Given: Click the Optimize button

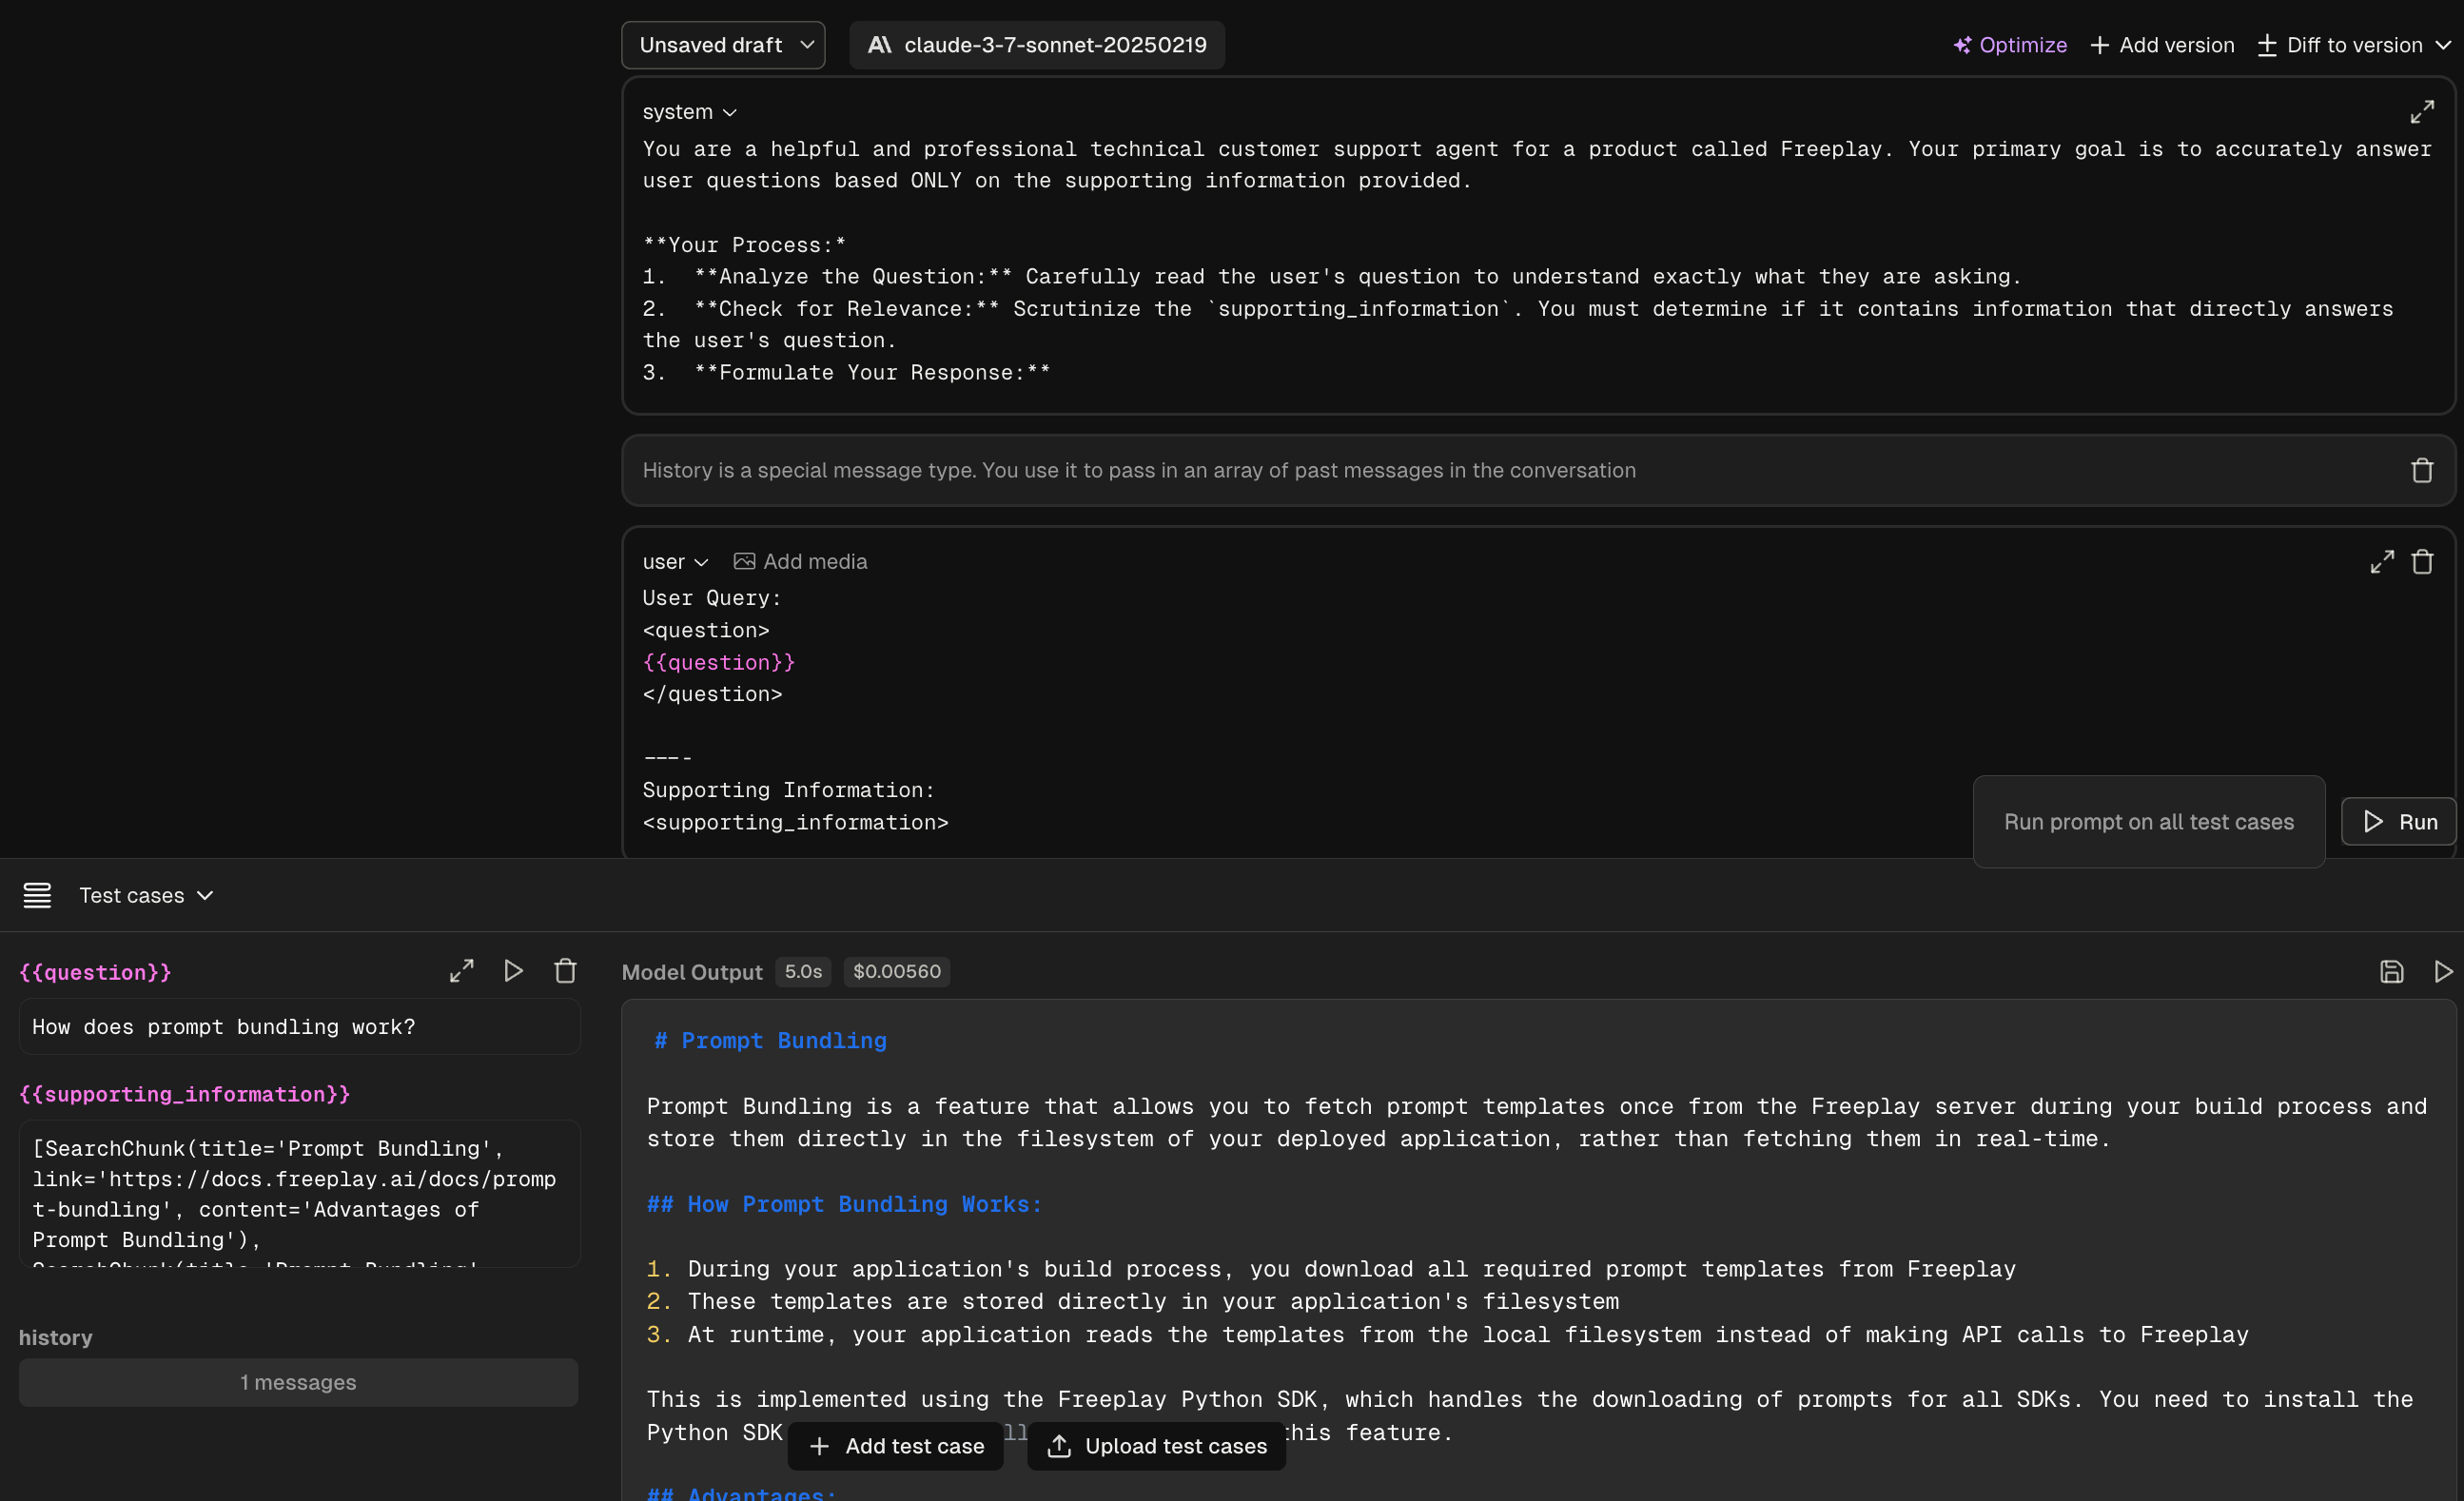Looking at the screenshot, I should (x=2010, y=45).
